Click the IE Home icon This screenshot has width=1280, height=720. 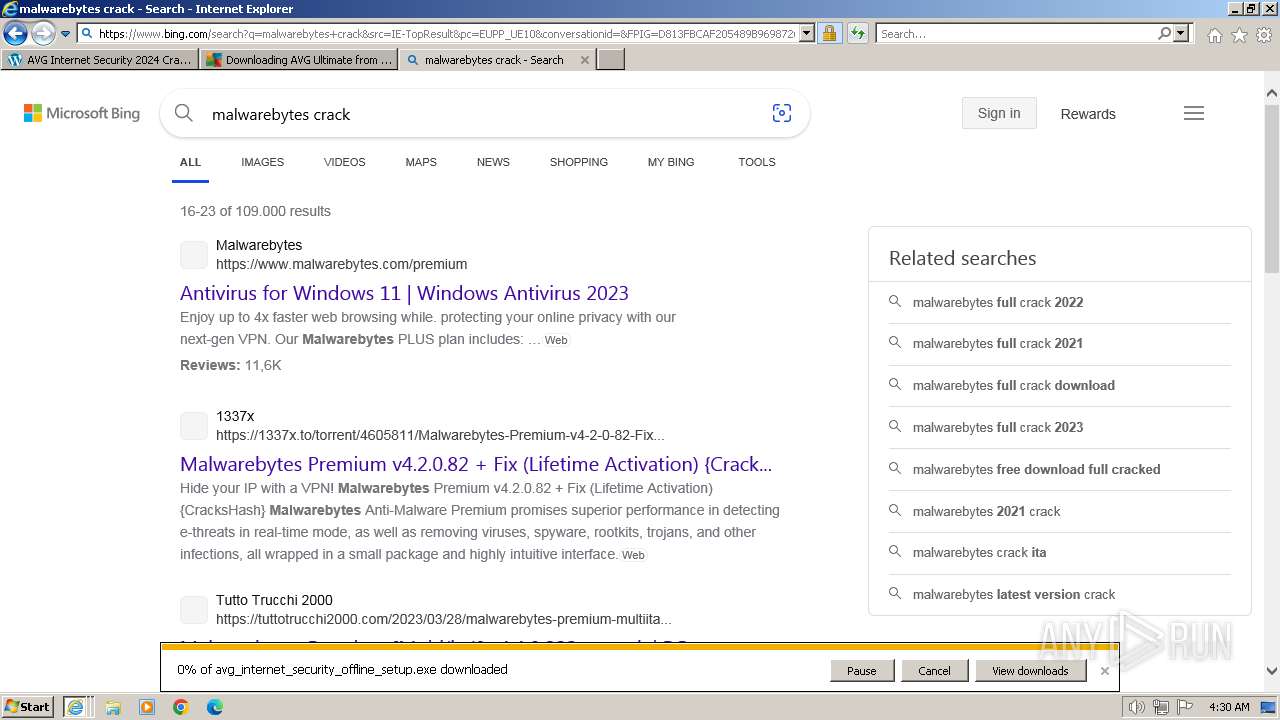(x=1214, y=35)
